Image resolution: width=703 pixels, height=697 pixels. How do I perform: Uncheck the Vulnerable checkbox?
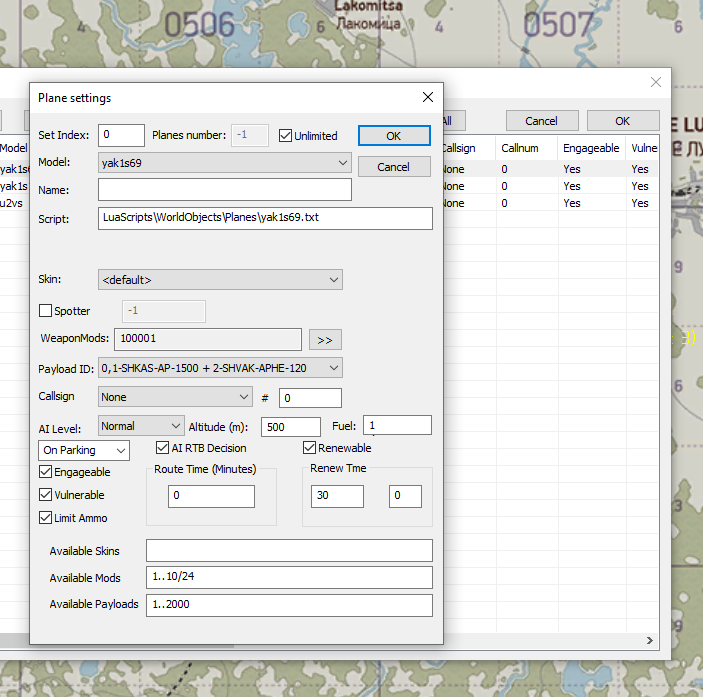(46, 495)
